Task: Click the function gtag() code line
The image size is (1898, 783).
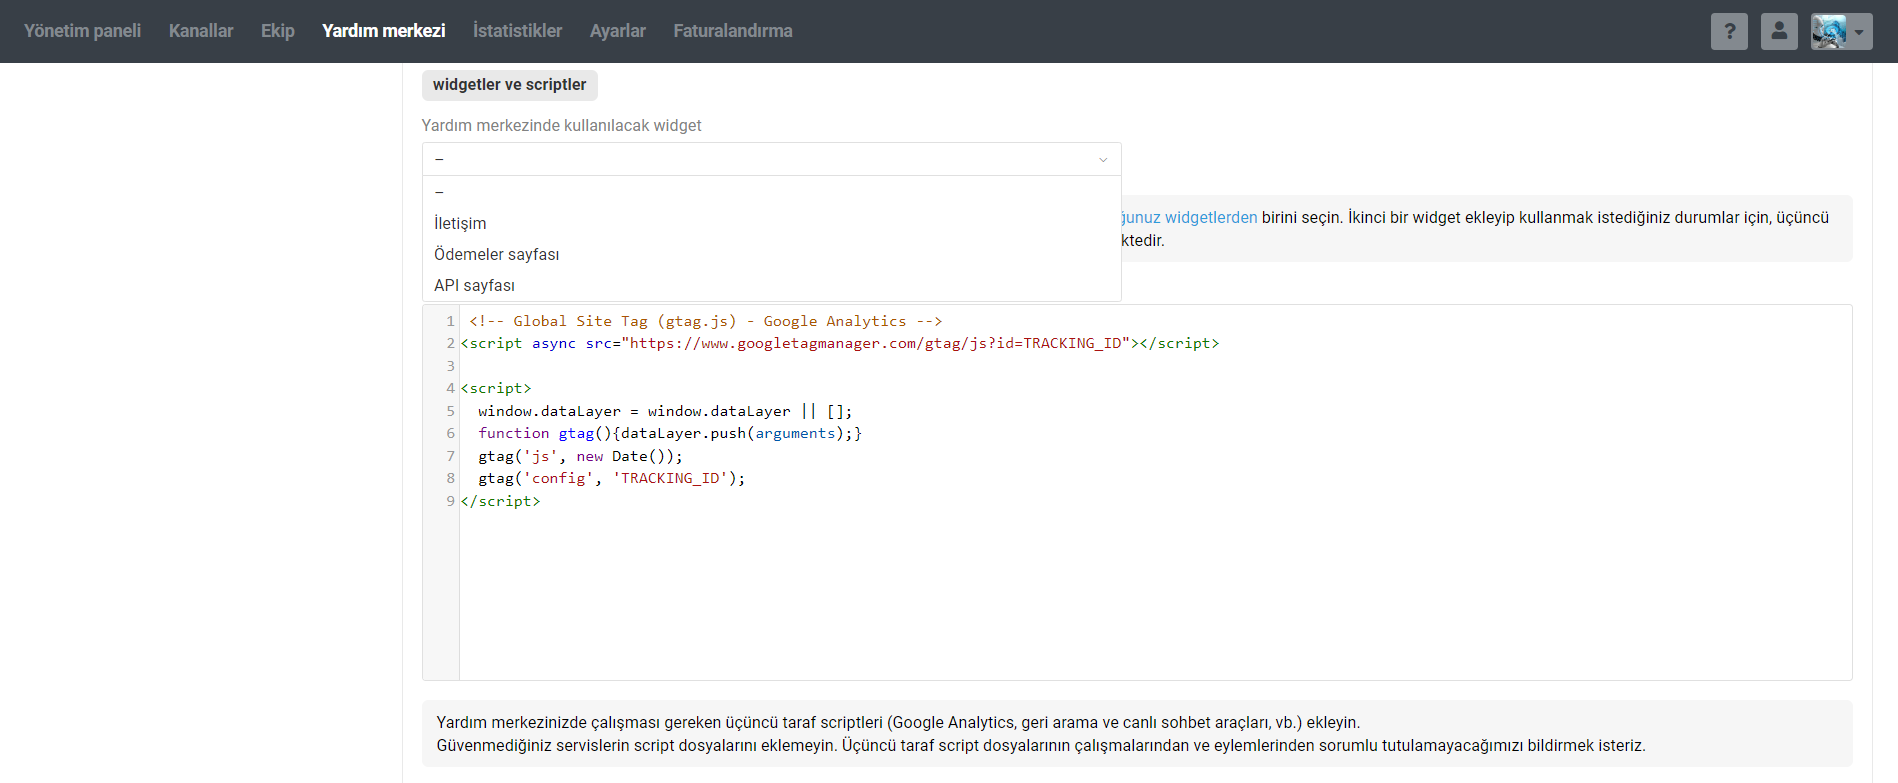Action: tap(670, 433)
